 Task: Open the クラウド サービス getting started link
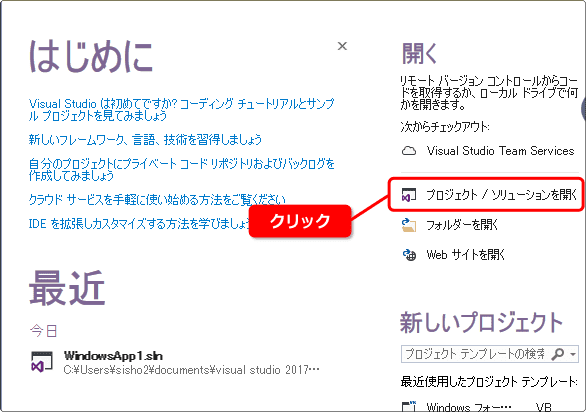[x=157, y=200]
